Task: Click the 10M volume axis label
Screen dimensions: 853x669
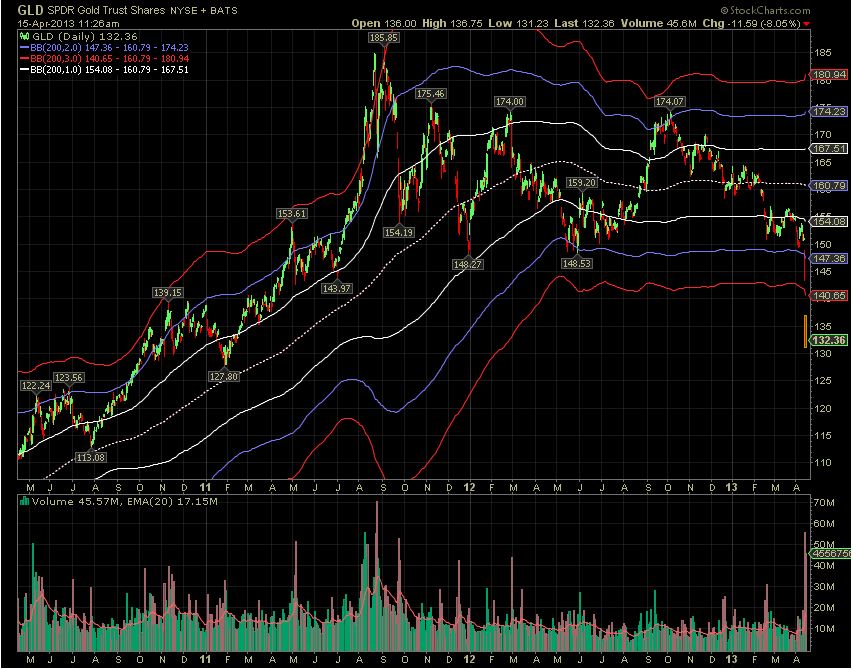Action: point(823,629)
